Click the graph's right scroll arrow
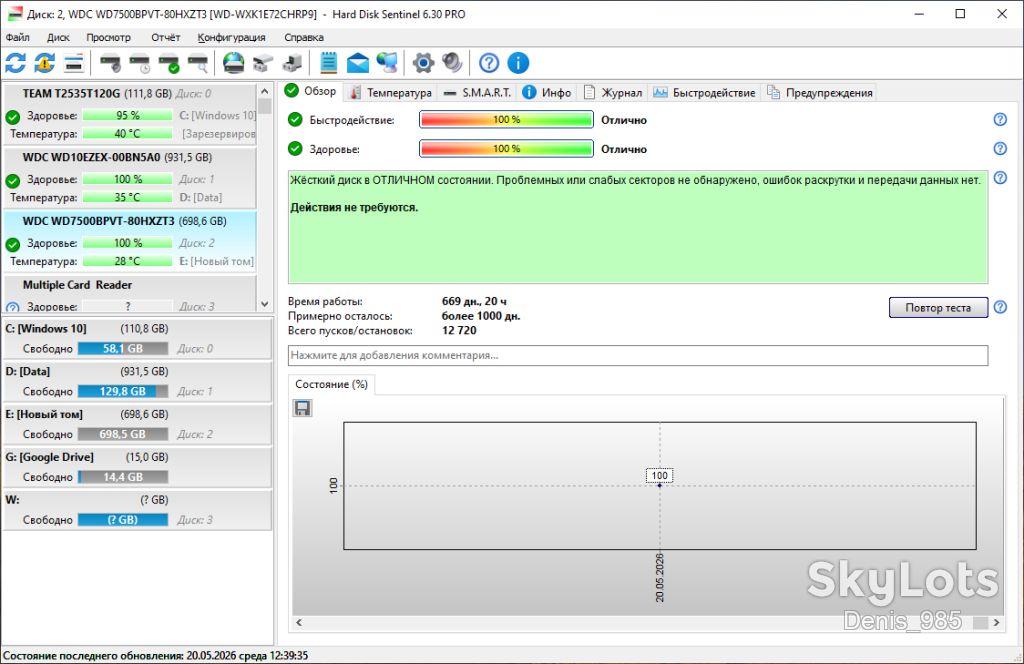 click(x=997, y=622)
